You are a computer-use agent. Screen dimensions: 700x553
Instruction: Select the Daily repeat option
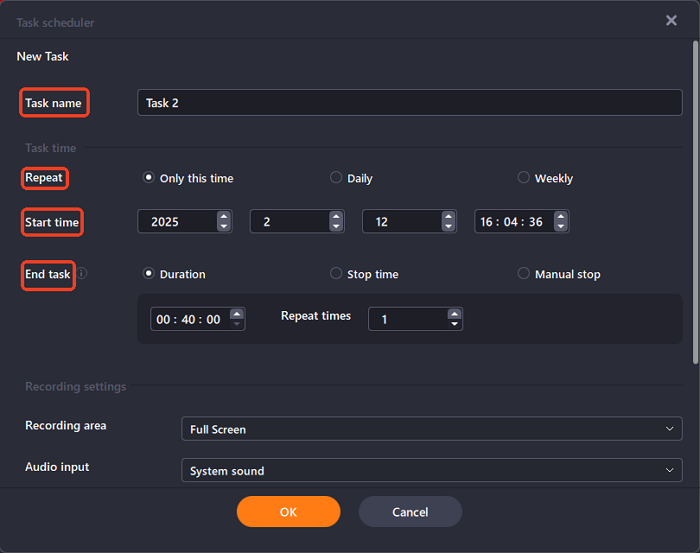(x=336, y=178)
